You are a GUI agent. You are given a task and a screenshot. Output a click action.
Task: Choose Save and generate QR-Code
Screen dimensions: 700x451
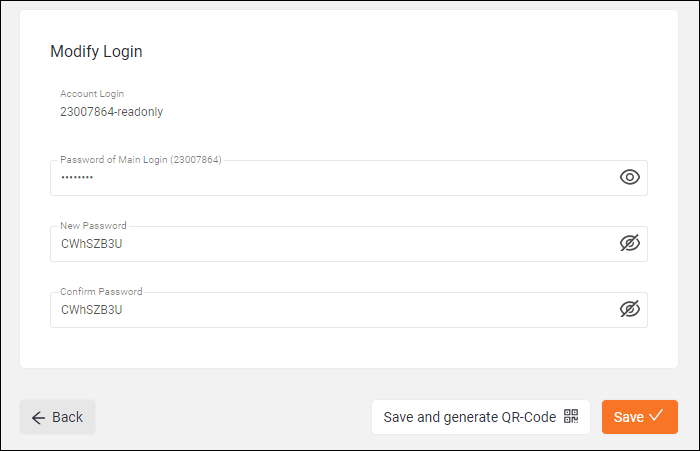[481, 417]
